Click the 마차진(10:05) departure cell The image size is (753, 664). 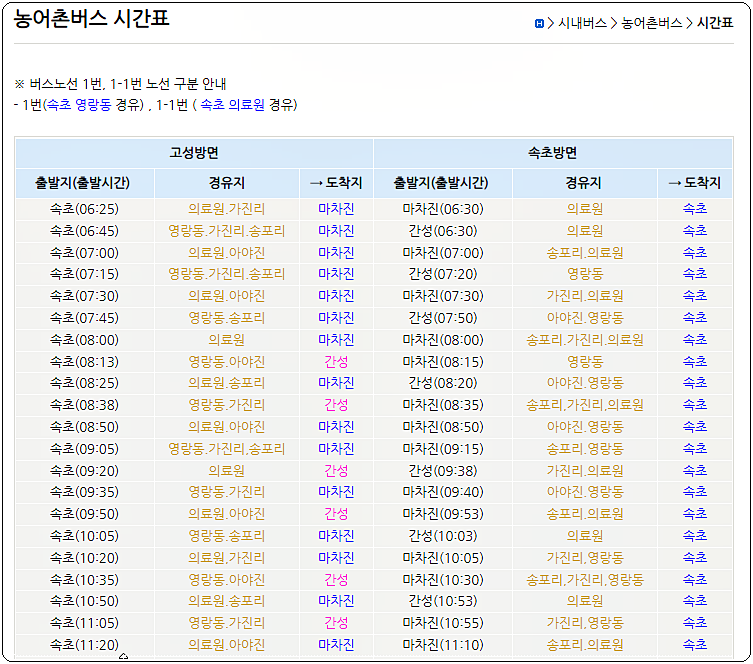443,558
